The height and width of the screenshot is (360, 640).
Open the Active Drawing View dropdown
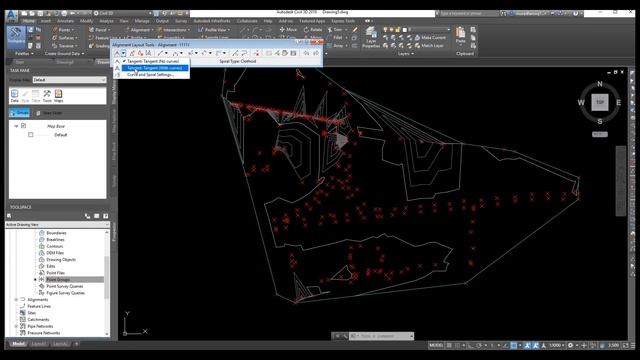(x=58, y=224)
